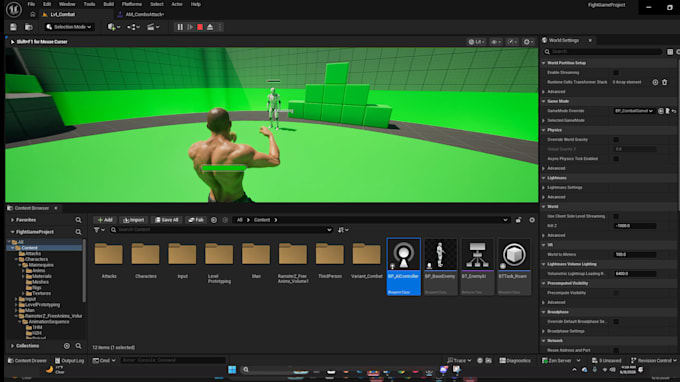Expand the Collections section

coord(12,346)
